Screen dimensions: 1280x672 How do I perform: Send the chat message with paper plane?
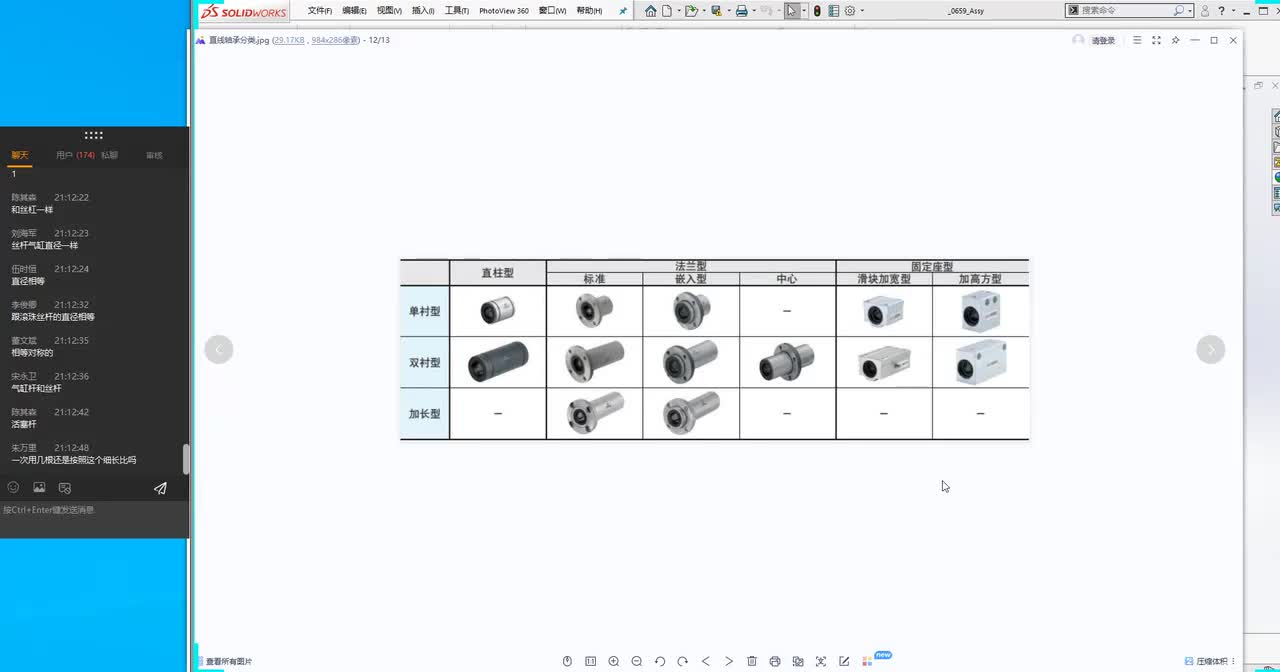(160, 488)
